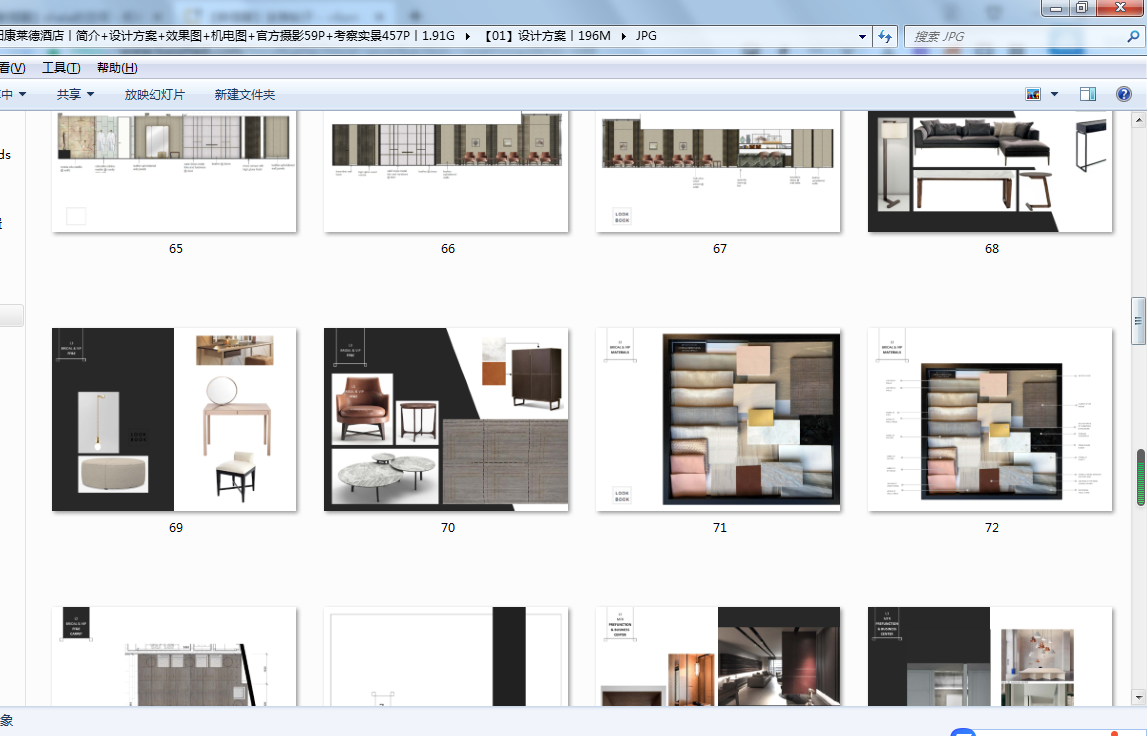Open the view options dropdown arrow
The width and height of the screenshot is (1147, 736).
tap(1054, 94)
